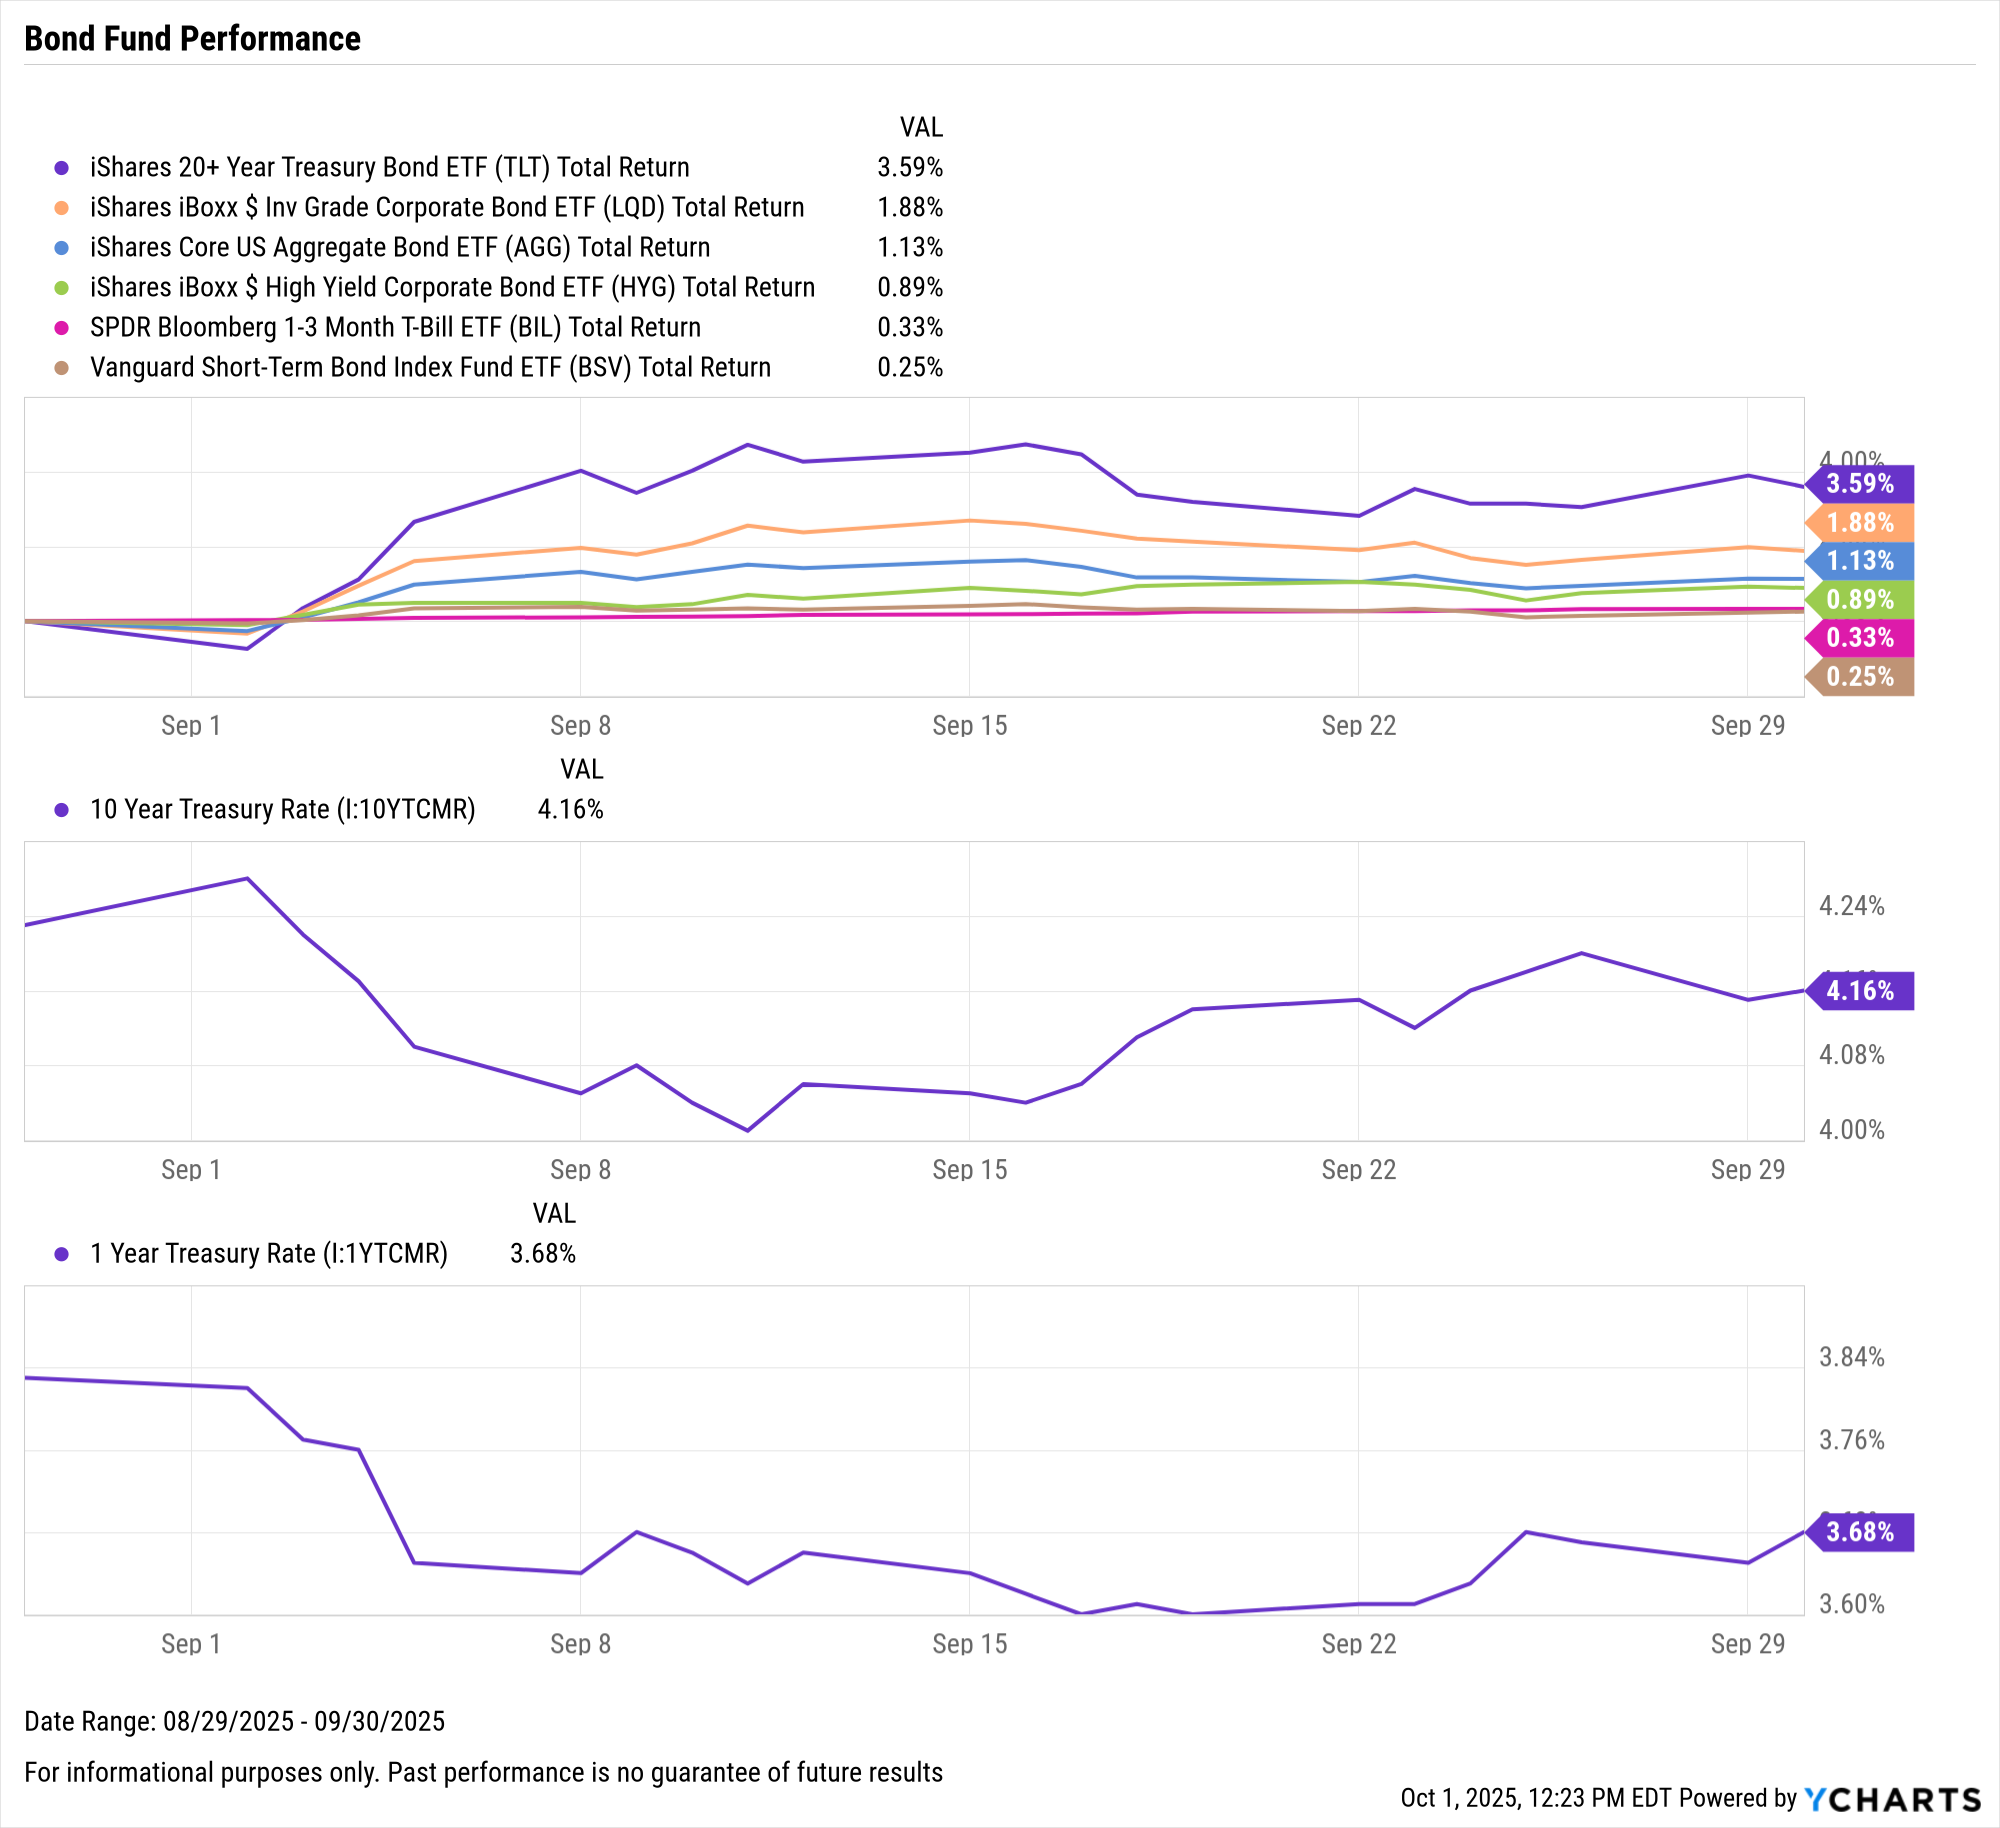Screen dimensions: 2000x1828
Task: Select the iShares 20+ Year Treasury Bond ETF label
Action: (389, 168)
